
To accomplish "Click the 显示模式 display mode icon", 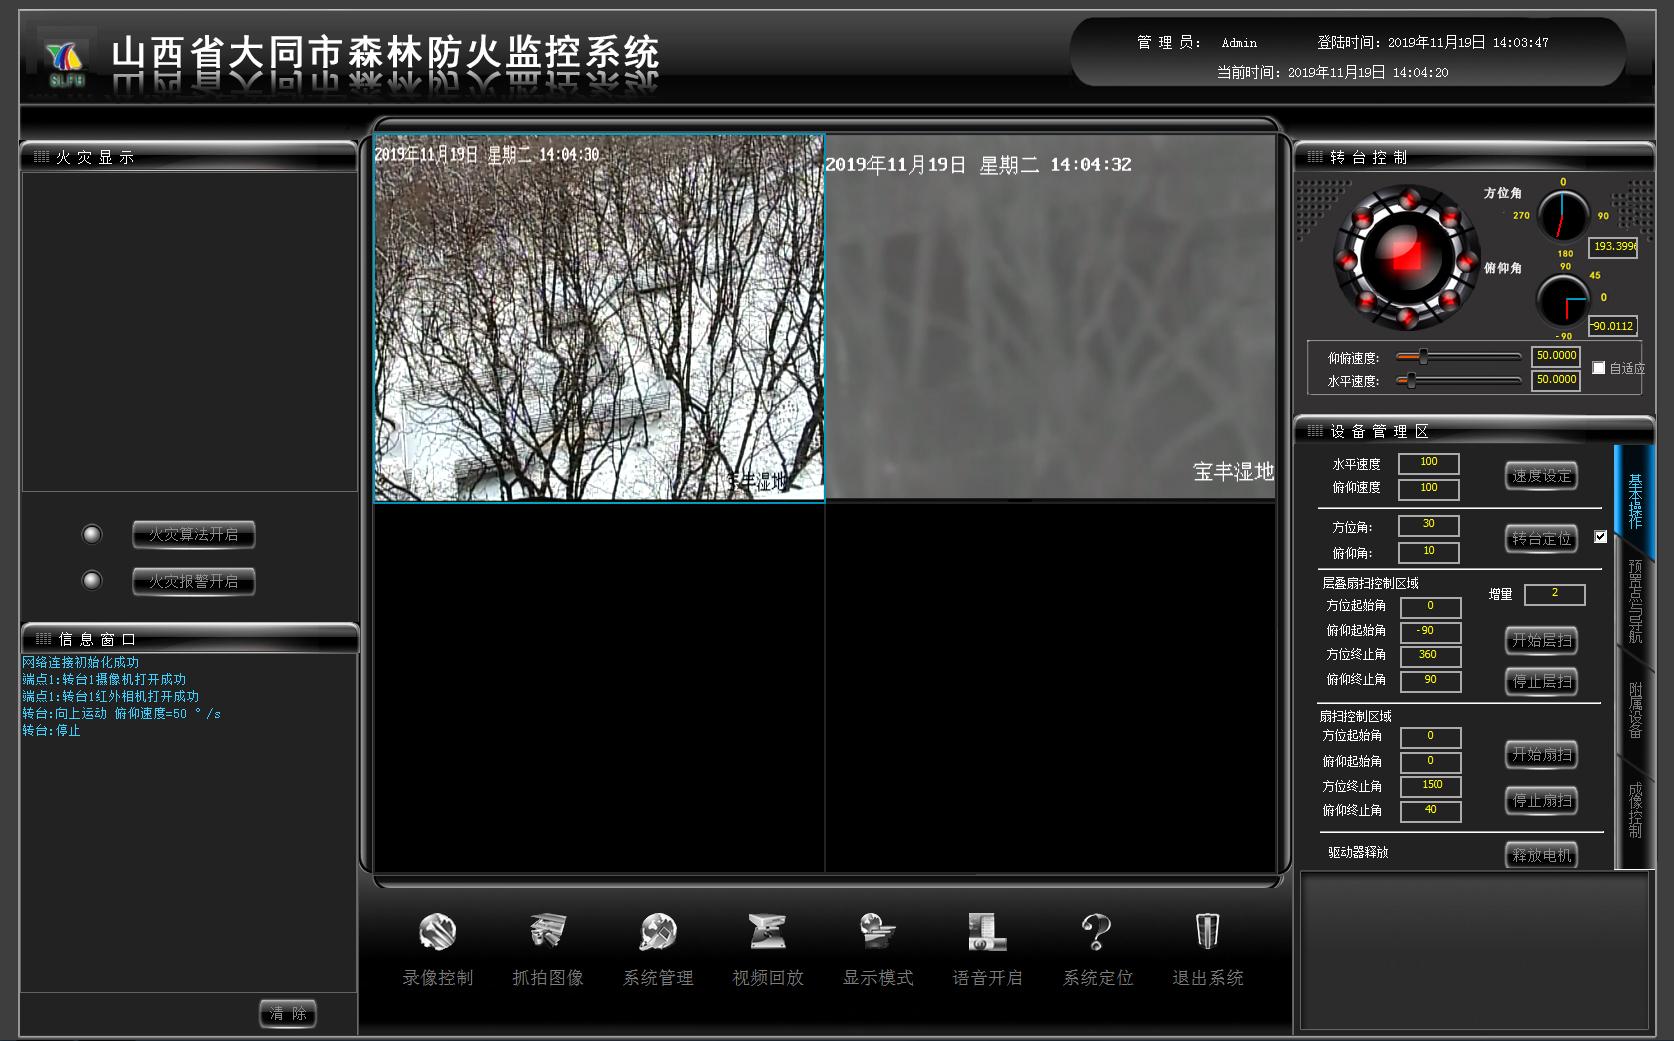I will 878,932.
